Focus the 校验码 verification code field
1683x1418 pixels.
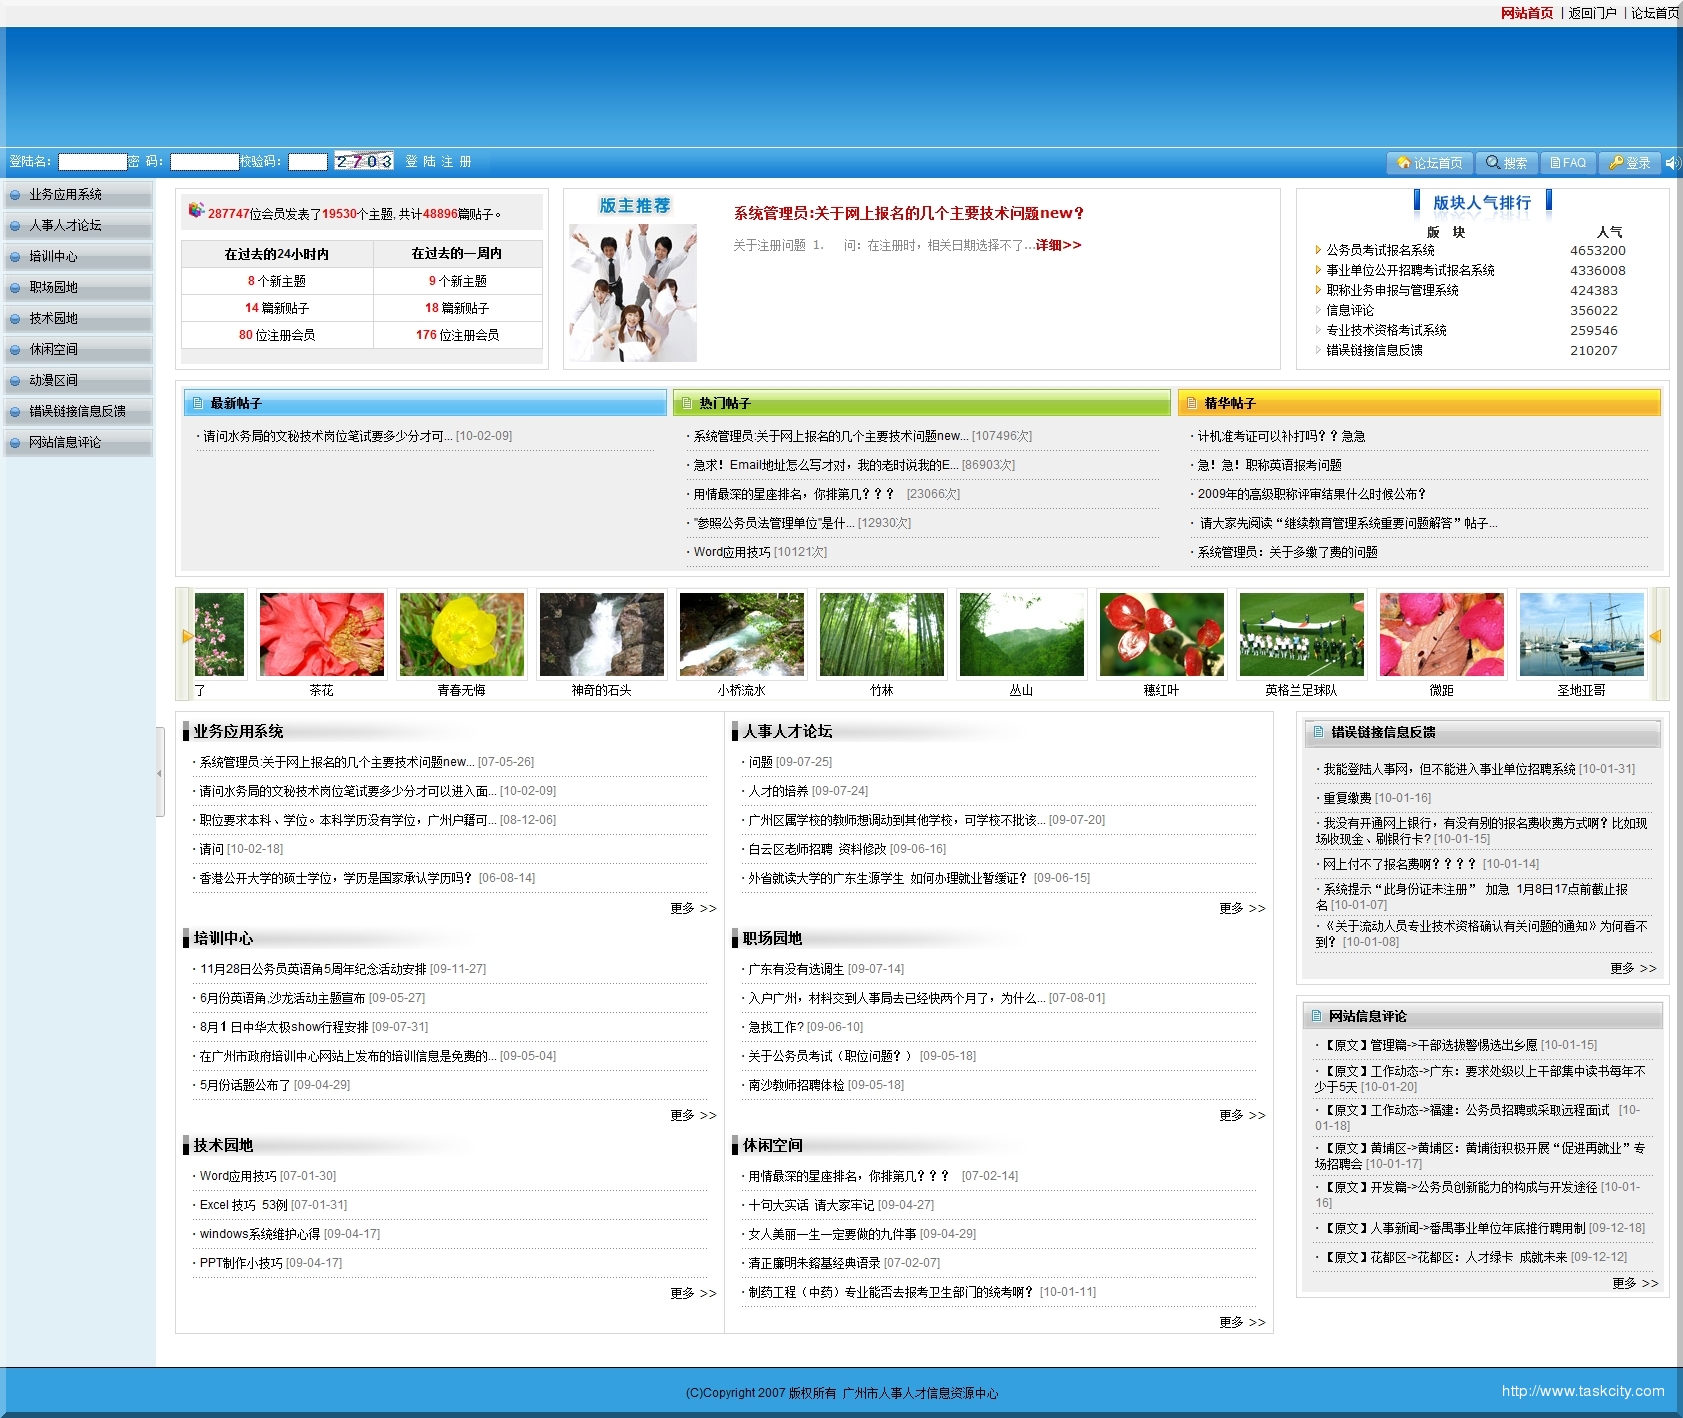click(x=308, y=162)
